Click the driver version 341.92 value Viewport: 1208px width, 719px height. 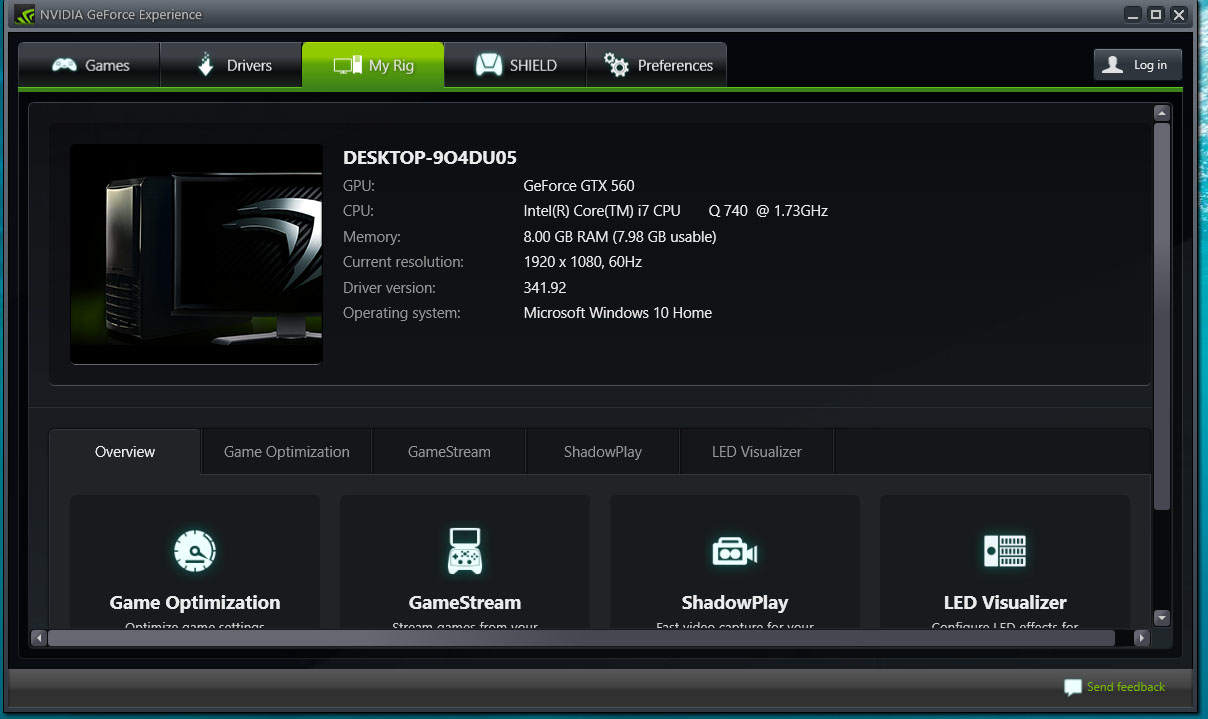(x=545, y=288)
